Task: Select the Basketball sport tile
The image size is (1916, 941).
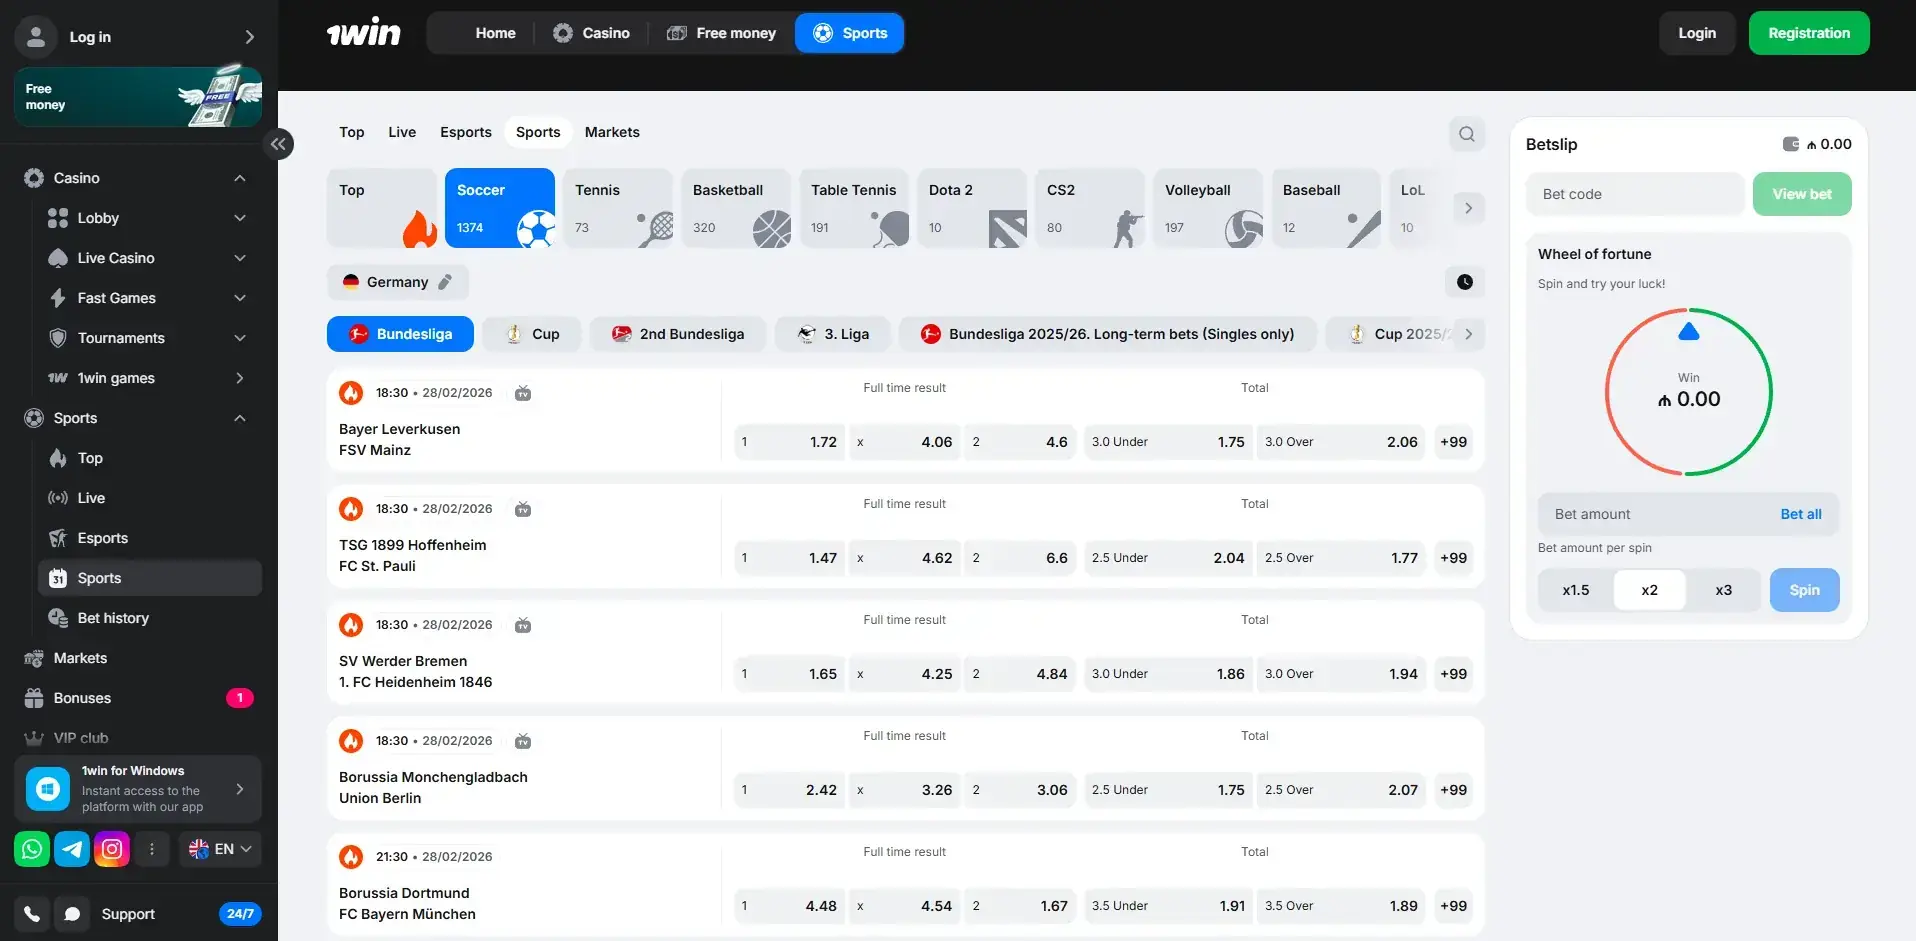Action: pos(736,208)
